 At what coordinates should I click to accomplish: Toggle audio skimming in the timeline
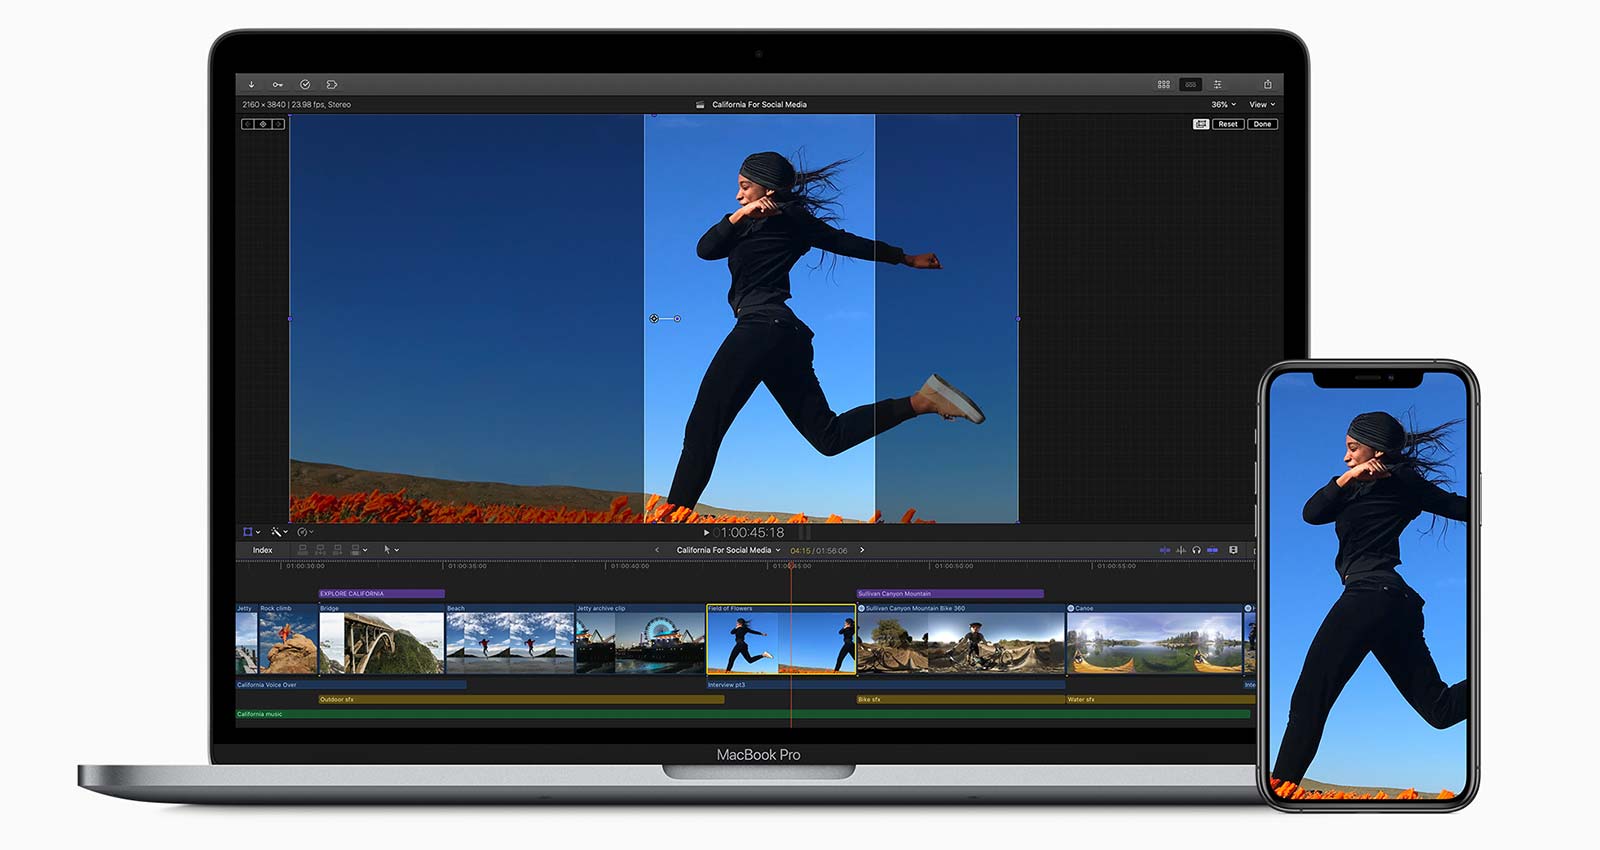pos(1181,550)
